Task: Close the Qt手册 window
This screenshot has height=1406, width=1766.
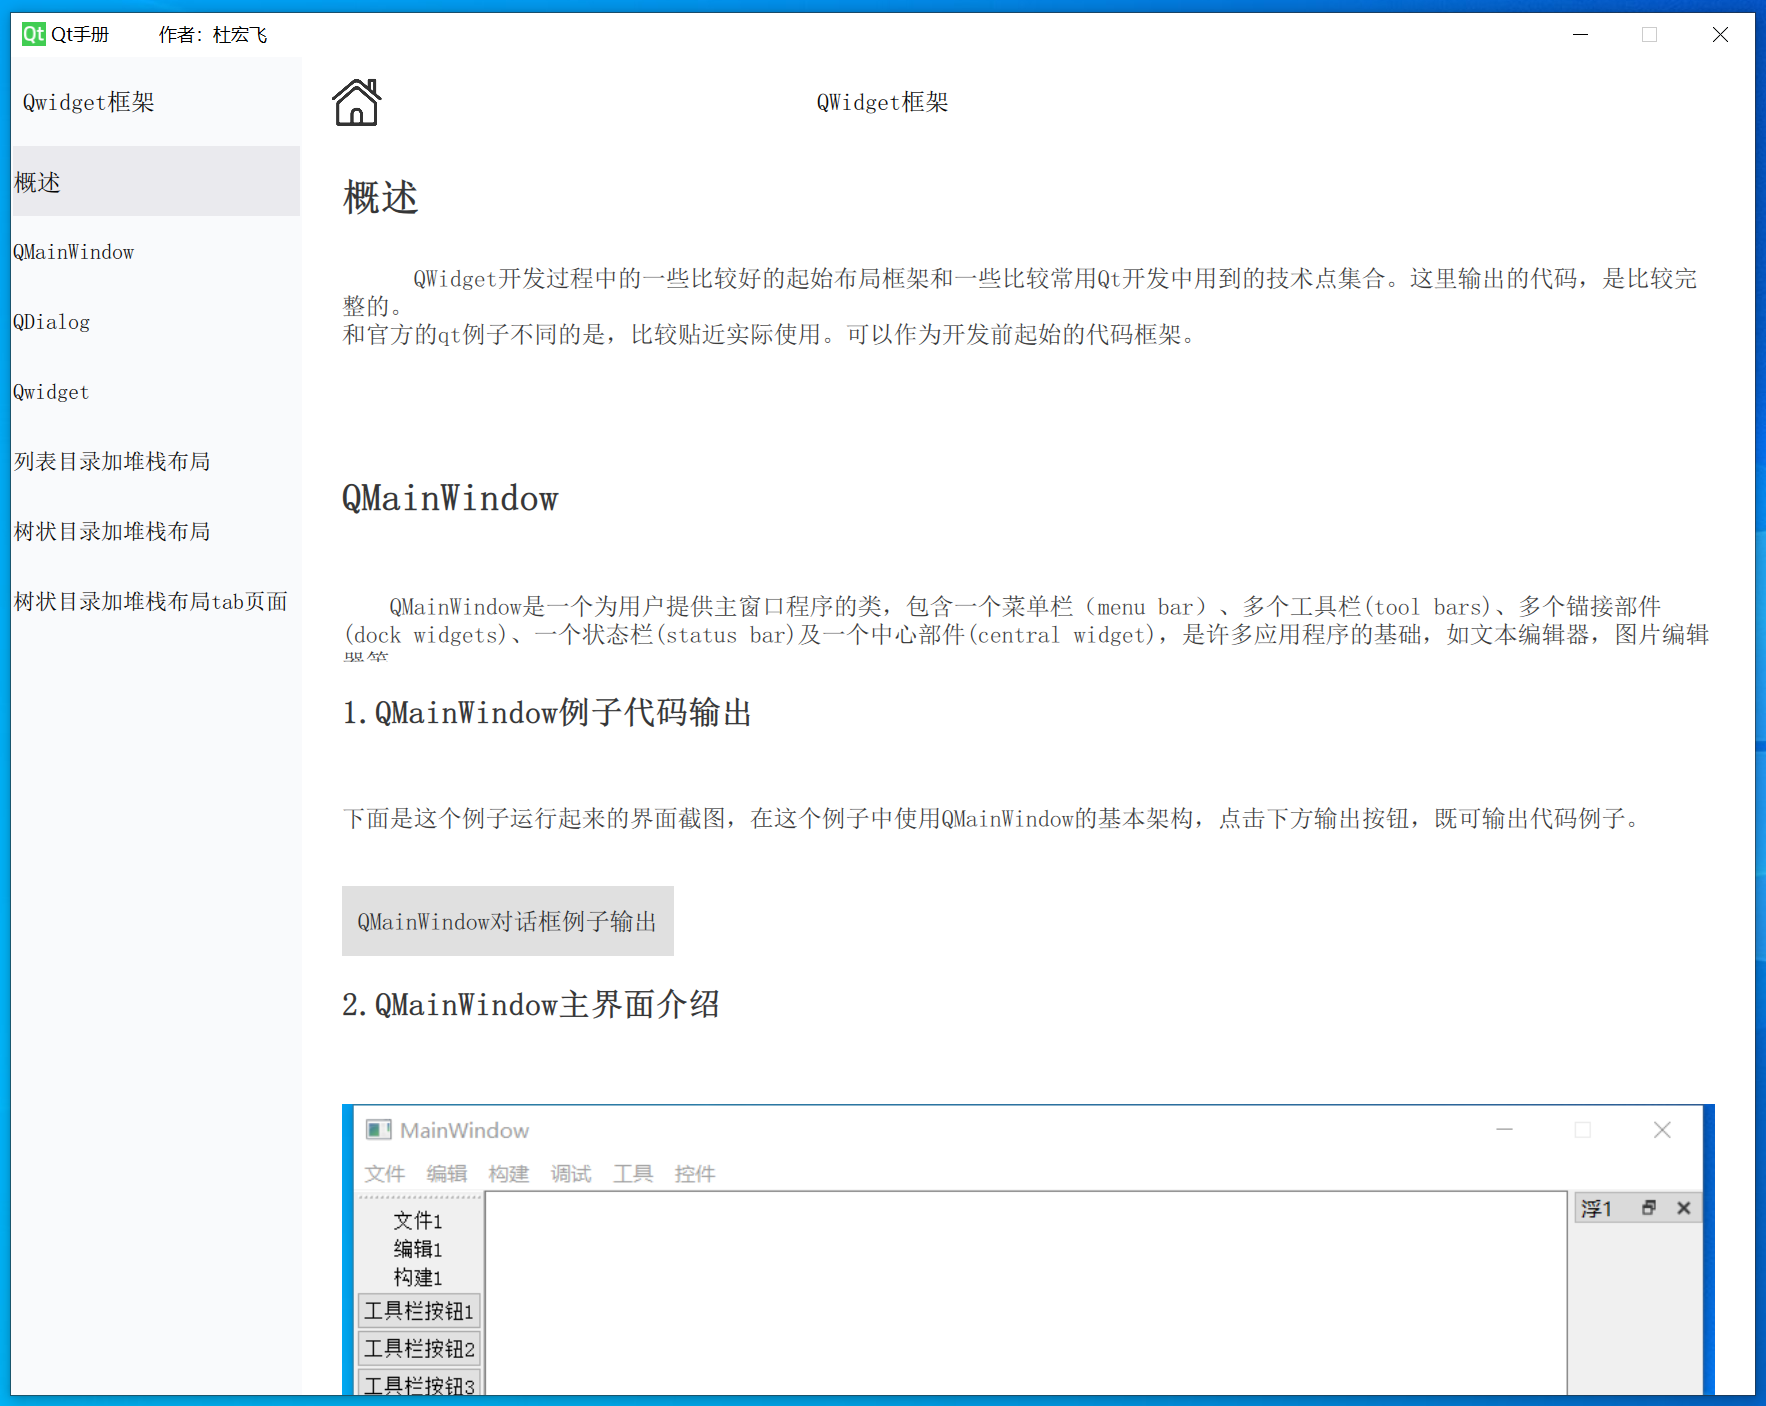Action: coord(1720,35)
